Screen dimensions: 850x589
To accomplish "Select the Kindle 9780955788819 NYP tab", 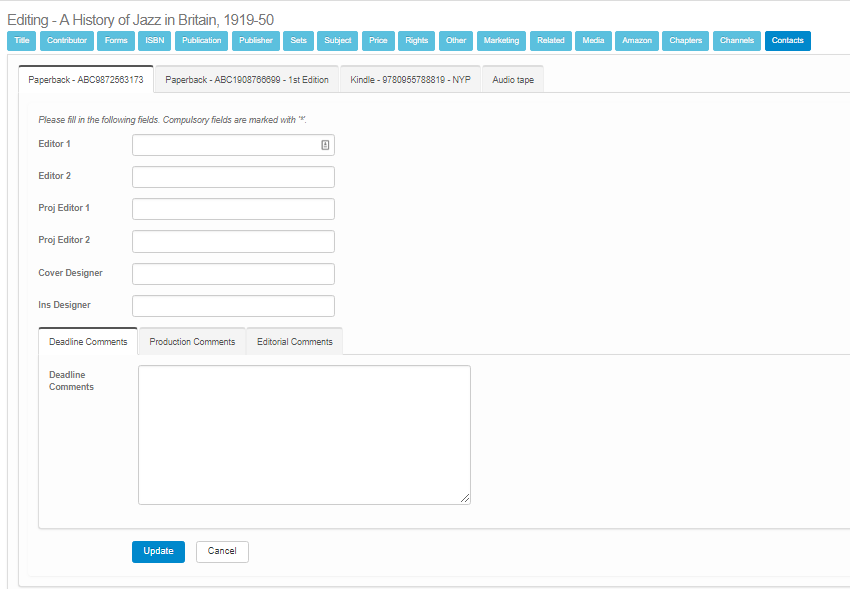I will coord(410,80).
